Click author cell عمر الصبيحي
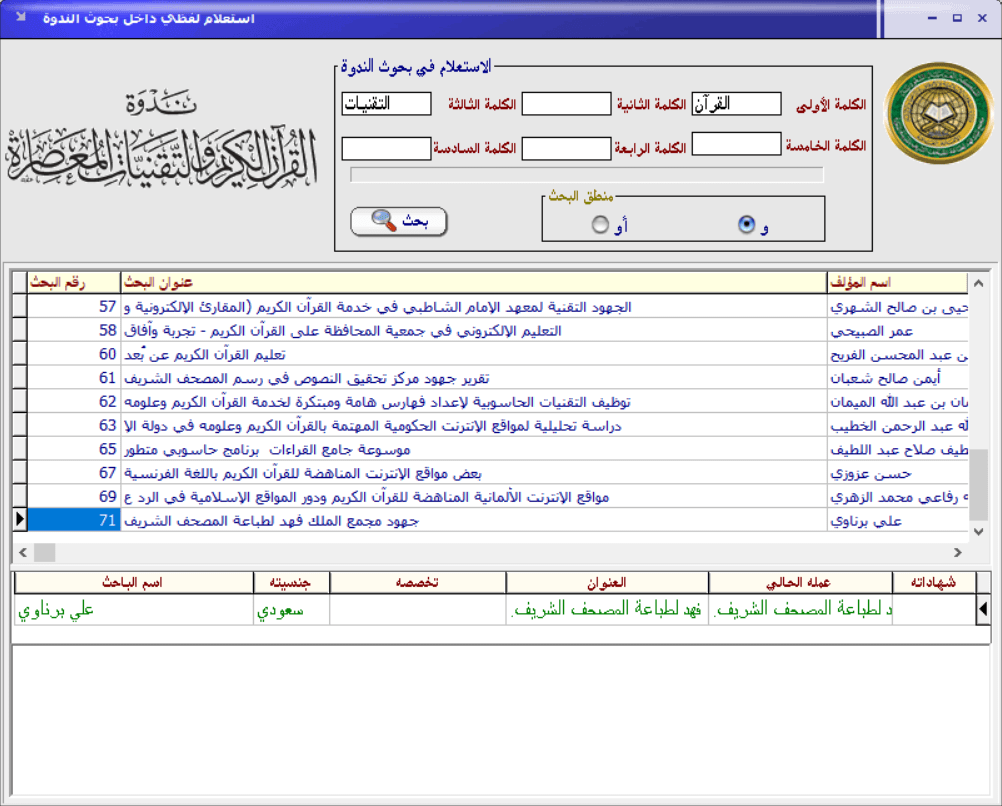 point(897,330)
